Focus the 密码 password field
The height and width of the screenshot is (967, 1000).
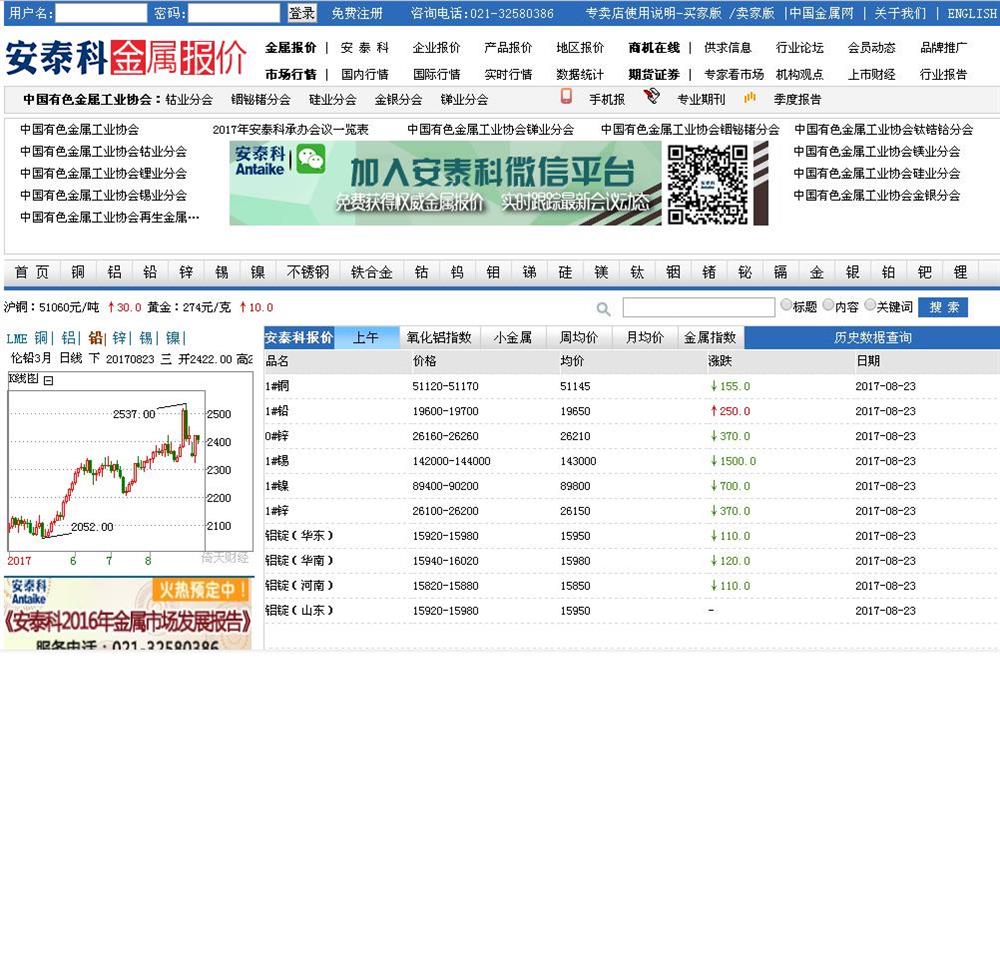click(x=233, y=13)
